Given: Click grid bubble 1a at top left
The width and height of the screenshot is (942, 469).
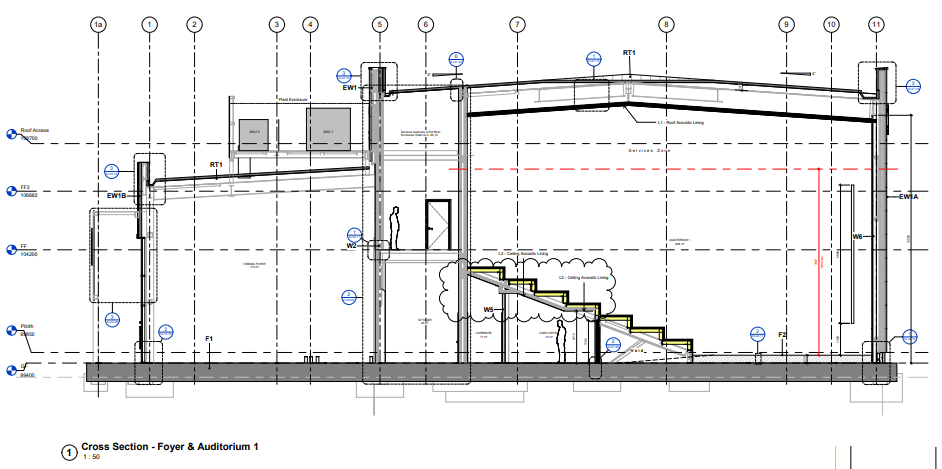Looking at the screenshot, I should 97,23.
